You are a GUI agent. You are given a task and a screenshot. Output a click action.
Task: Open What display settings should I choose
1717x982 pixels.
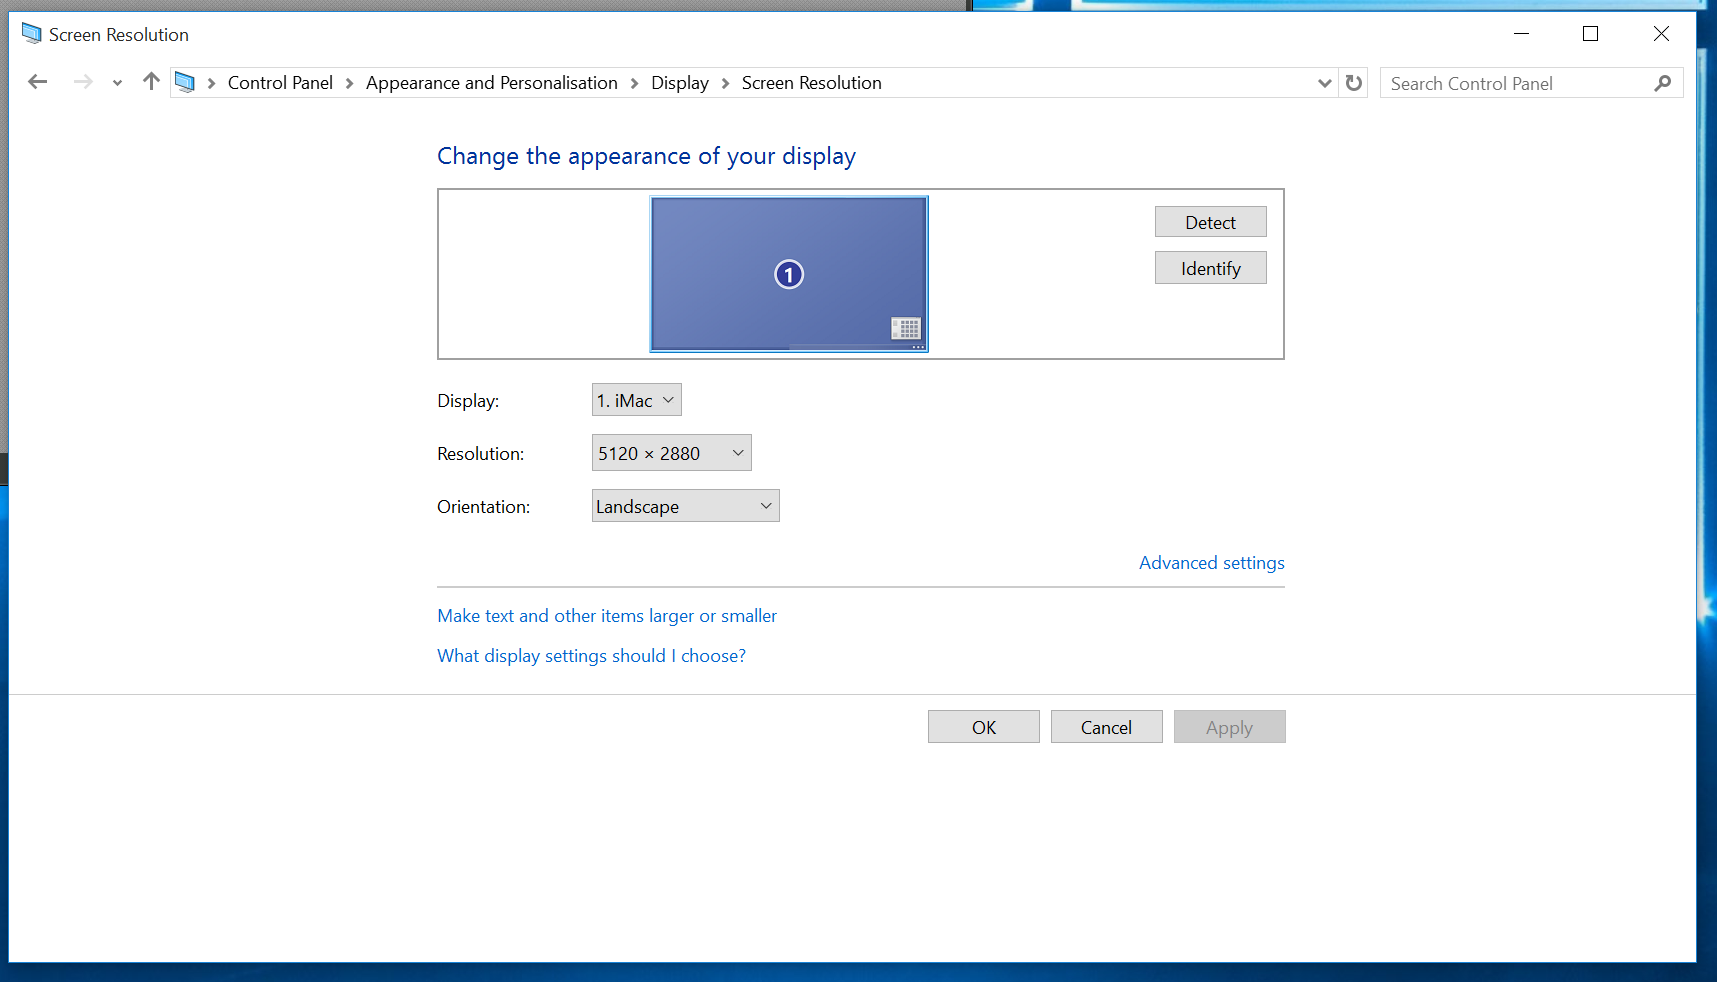click(591, 656)
